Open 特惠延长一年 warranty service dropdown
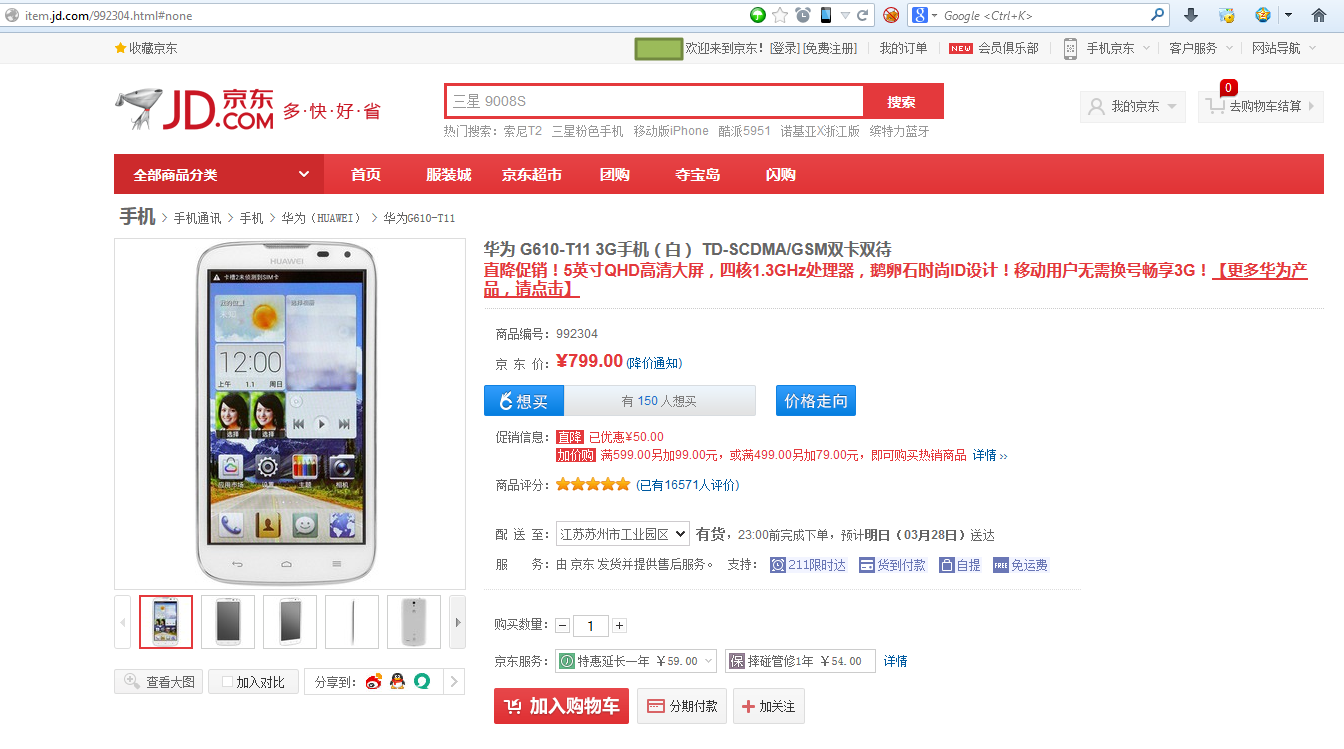Image resolution: width=1344 pixels, height=749 pixels. 636,661
